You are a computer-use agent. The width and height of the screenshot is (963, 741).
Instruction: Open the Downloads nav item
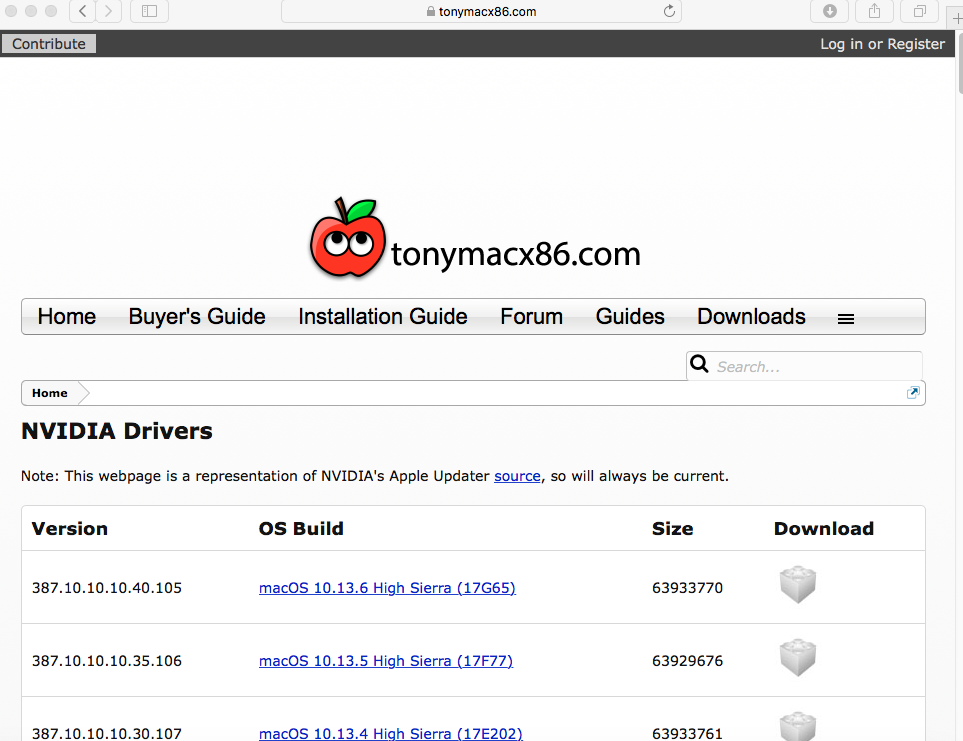point(751,317)
